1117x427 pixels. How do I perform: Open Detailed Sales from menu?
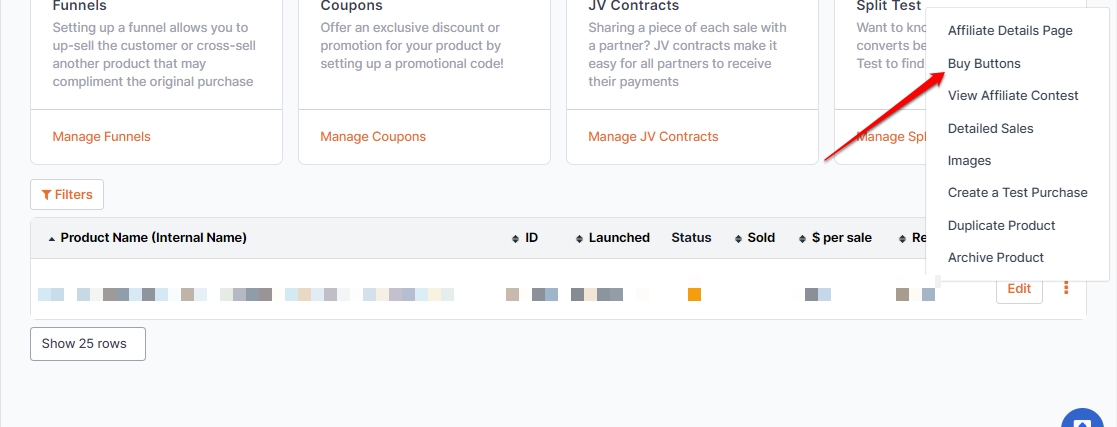point(990,128)
